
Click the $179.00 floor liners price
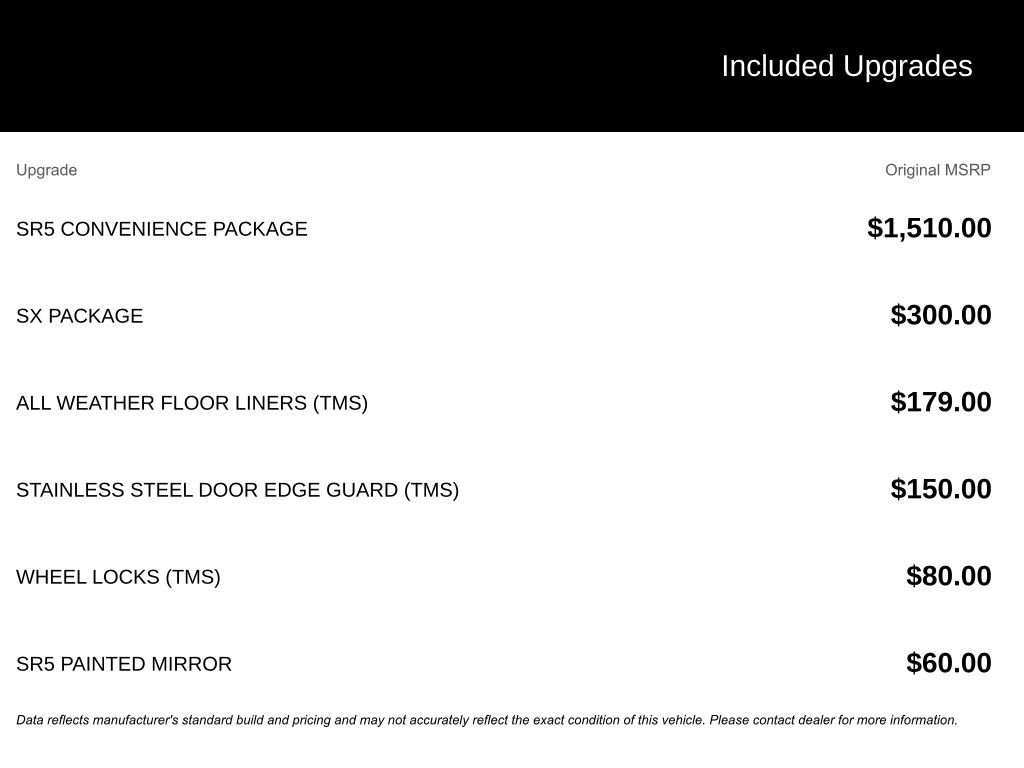(940, 402)
